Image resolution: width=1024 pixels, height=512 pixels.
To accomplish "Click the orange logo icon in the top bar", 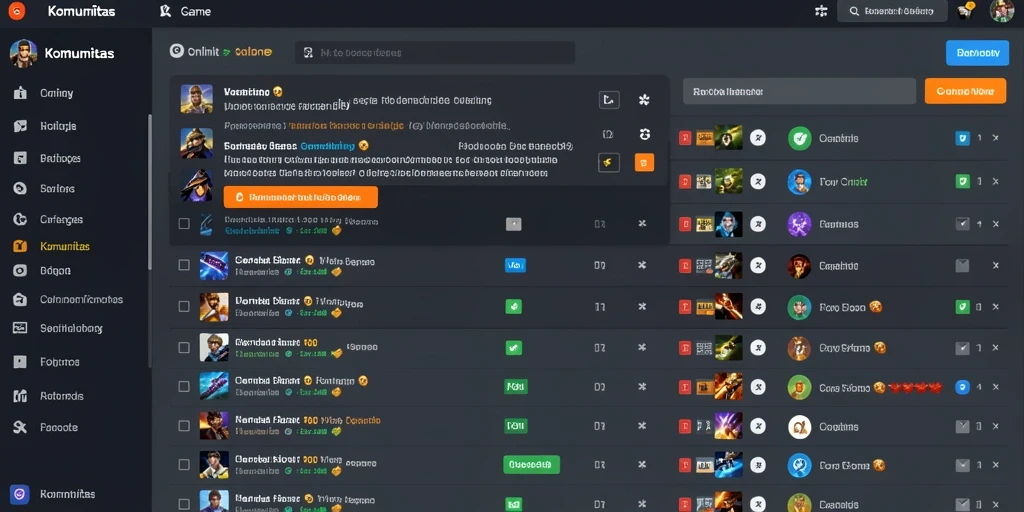I will (16, 11).
